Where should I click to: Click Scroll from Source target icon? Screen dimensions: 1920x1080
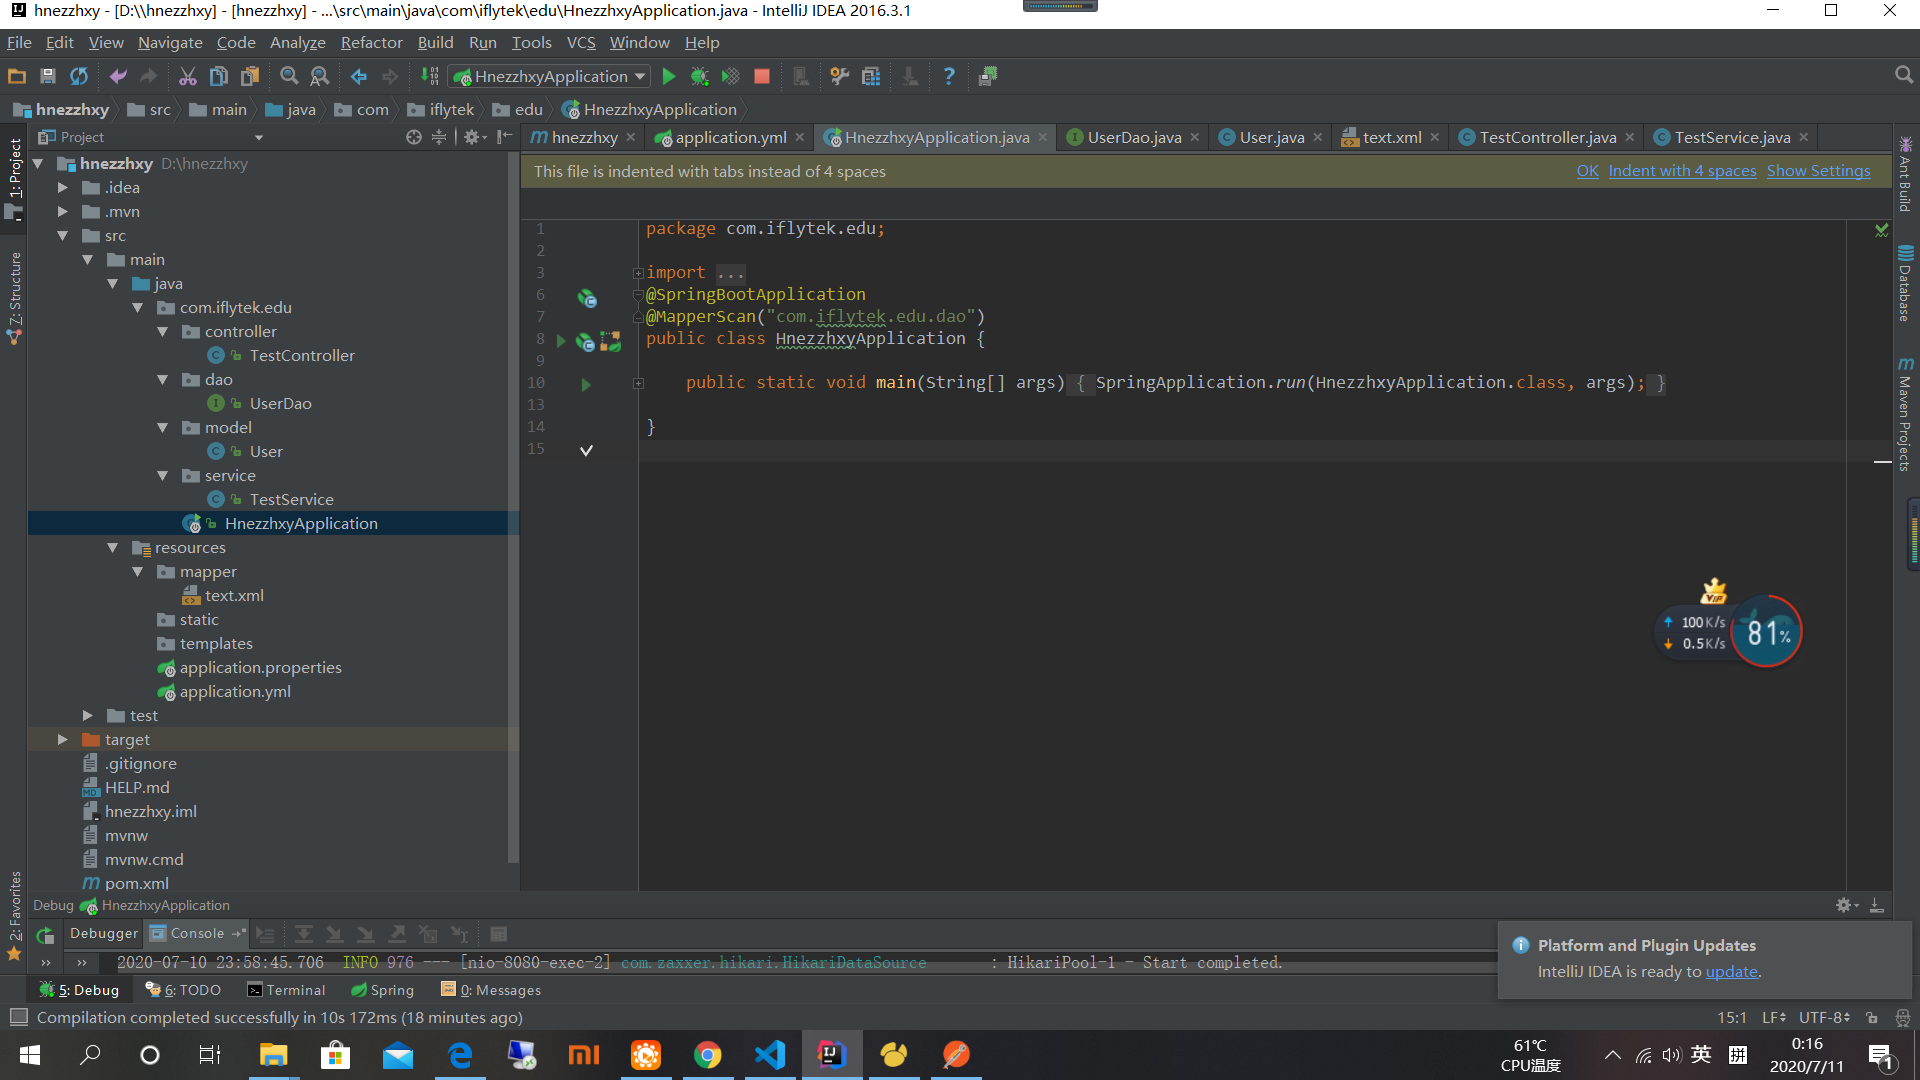point(414,137)
